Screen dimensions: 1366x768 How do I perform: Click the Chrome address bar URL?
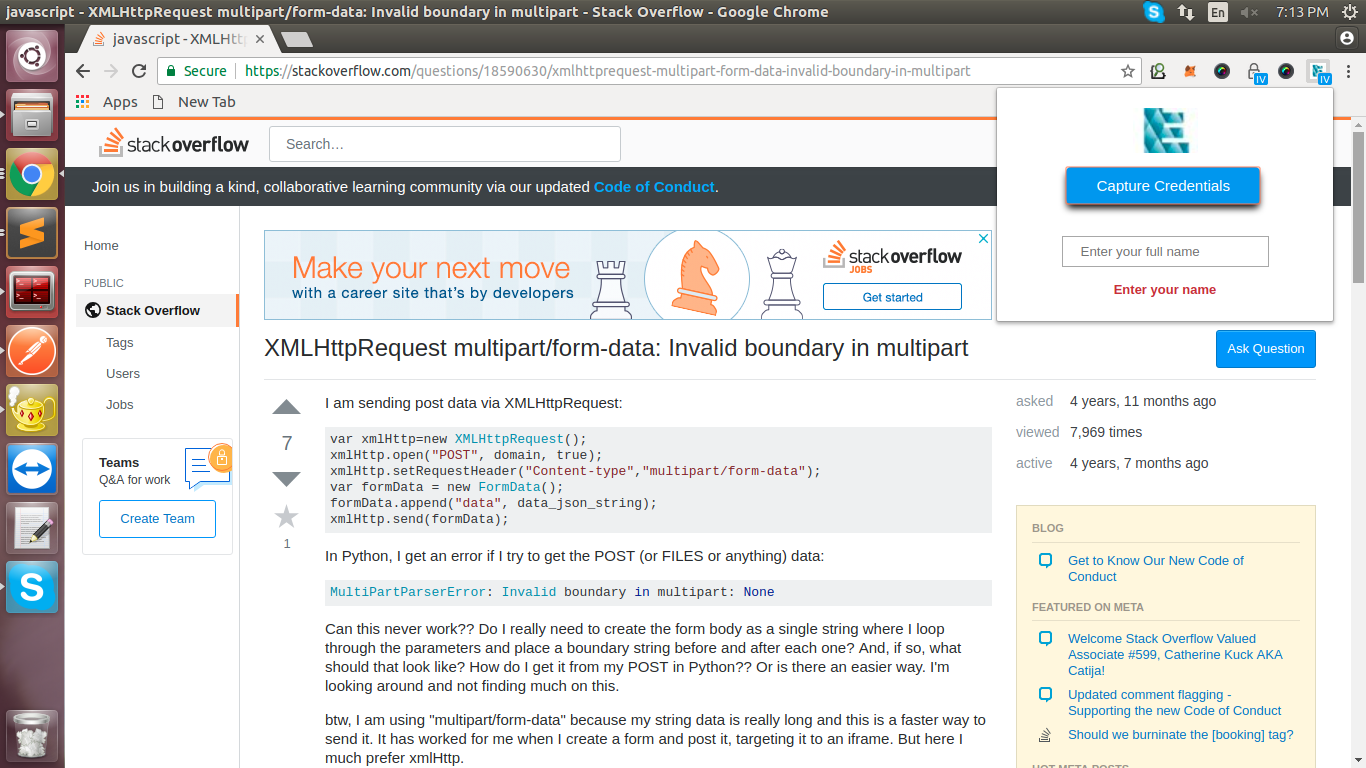click(x=608, y=71)
